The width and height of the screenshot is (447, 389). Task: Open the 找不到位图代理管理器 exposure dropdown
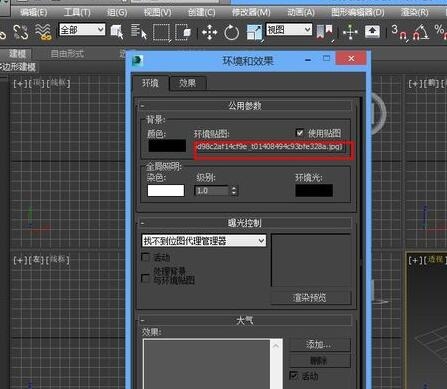(x=204, y=241)
